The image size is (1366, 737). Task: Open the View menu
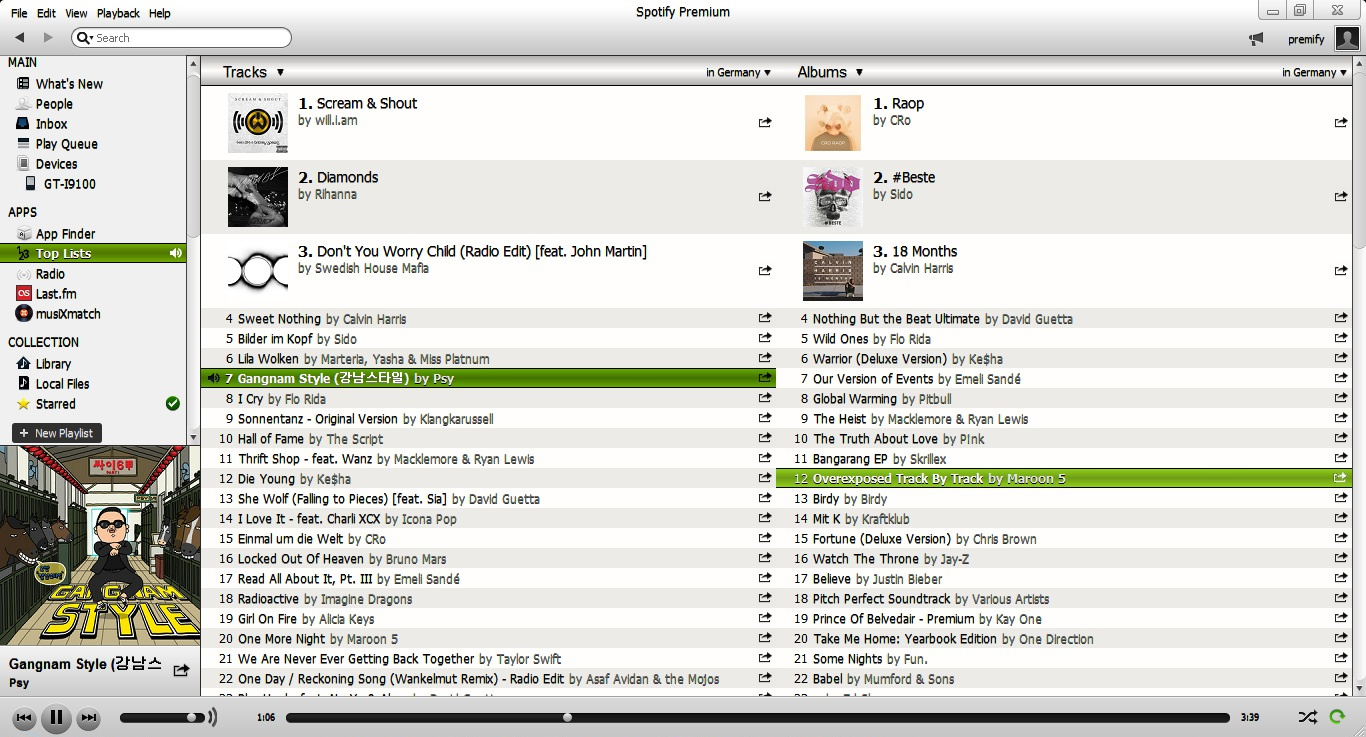76,13
